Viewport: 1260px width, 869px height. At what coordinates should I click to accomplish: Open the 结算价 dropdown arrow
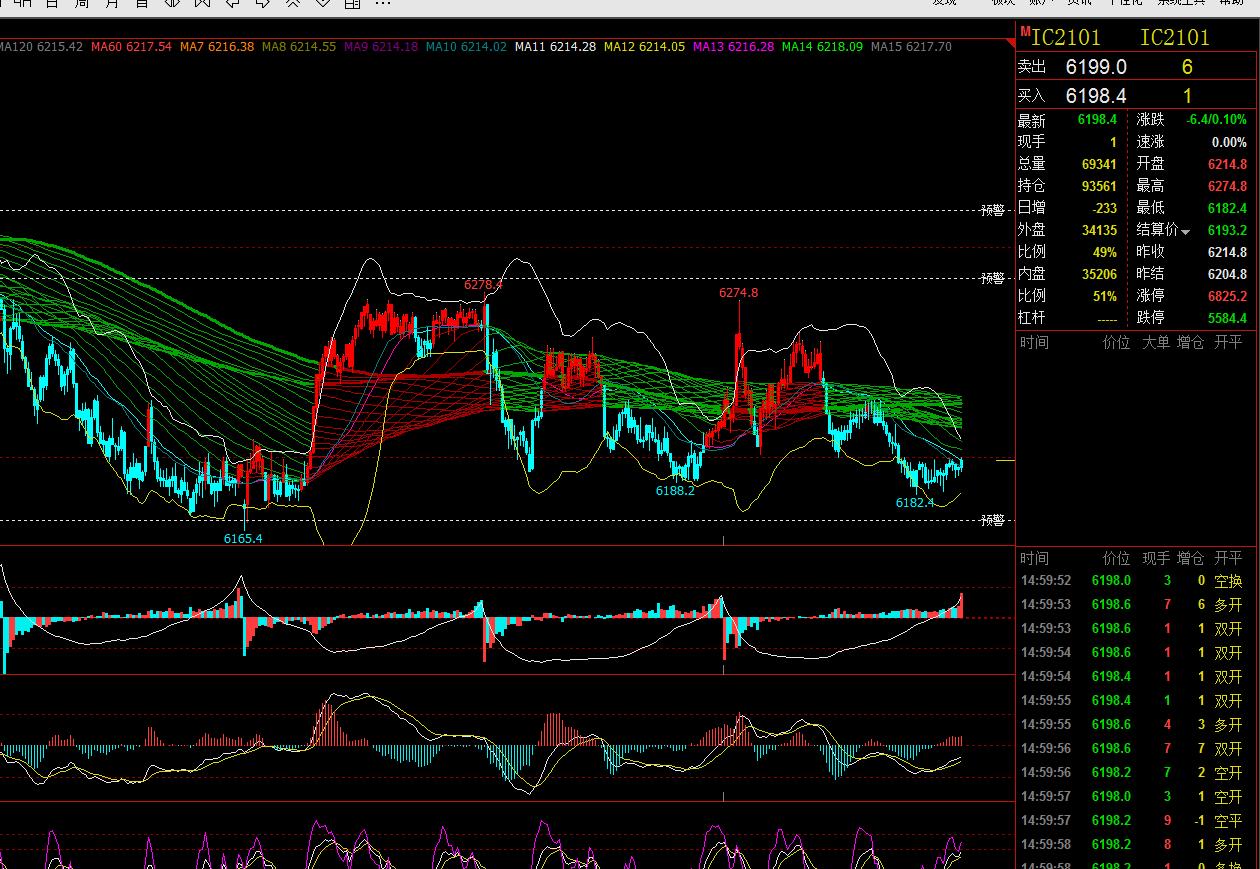coord(1186,232)
